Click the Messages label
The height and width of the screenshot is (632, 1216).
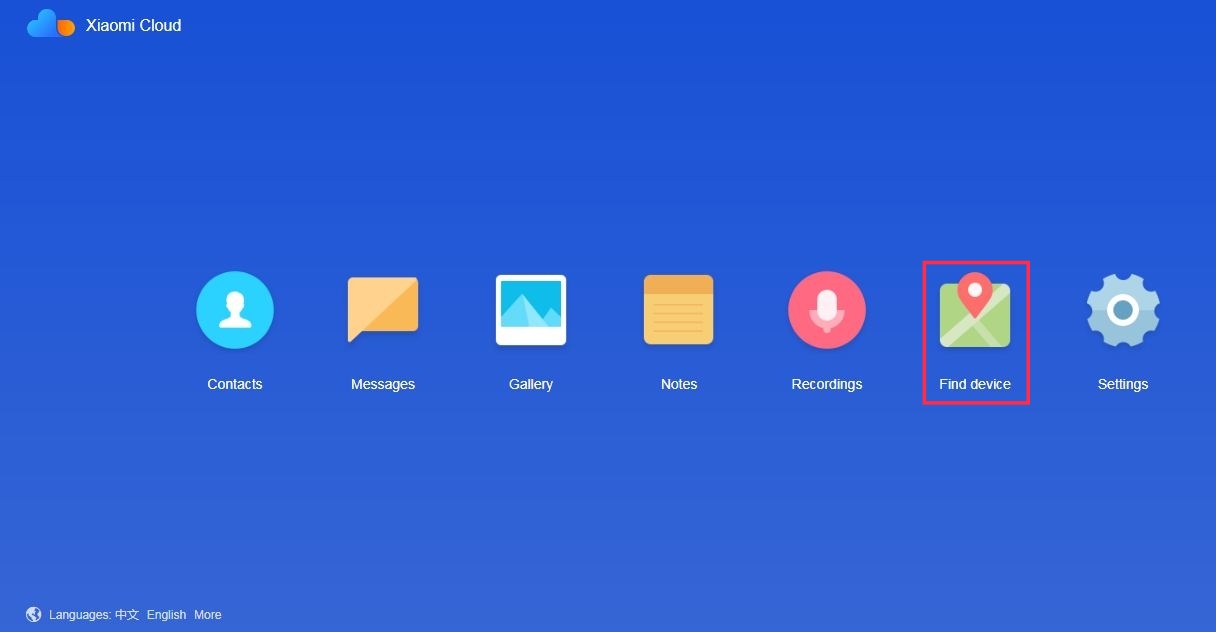click(x=383, y=384)
